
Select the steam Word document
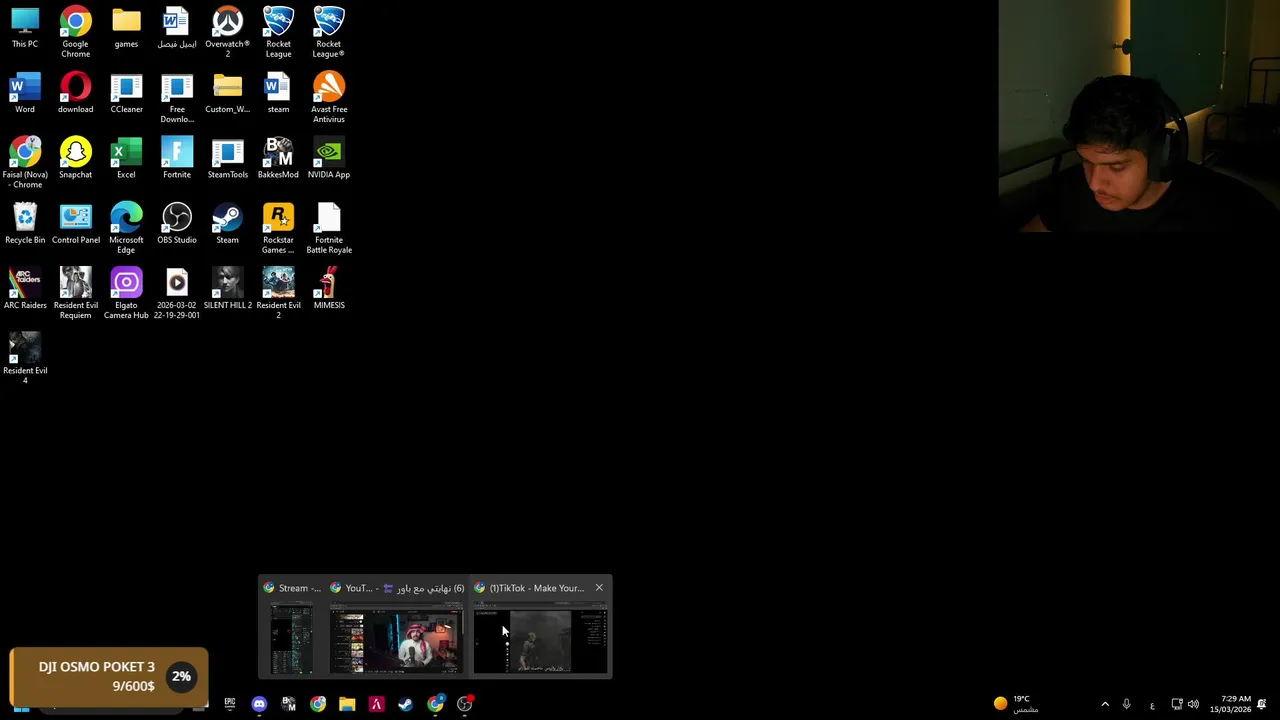click(x=278, y=94)
